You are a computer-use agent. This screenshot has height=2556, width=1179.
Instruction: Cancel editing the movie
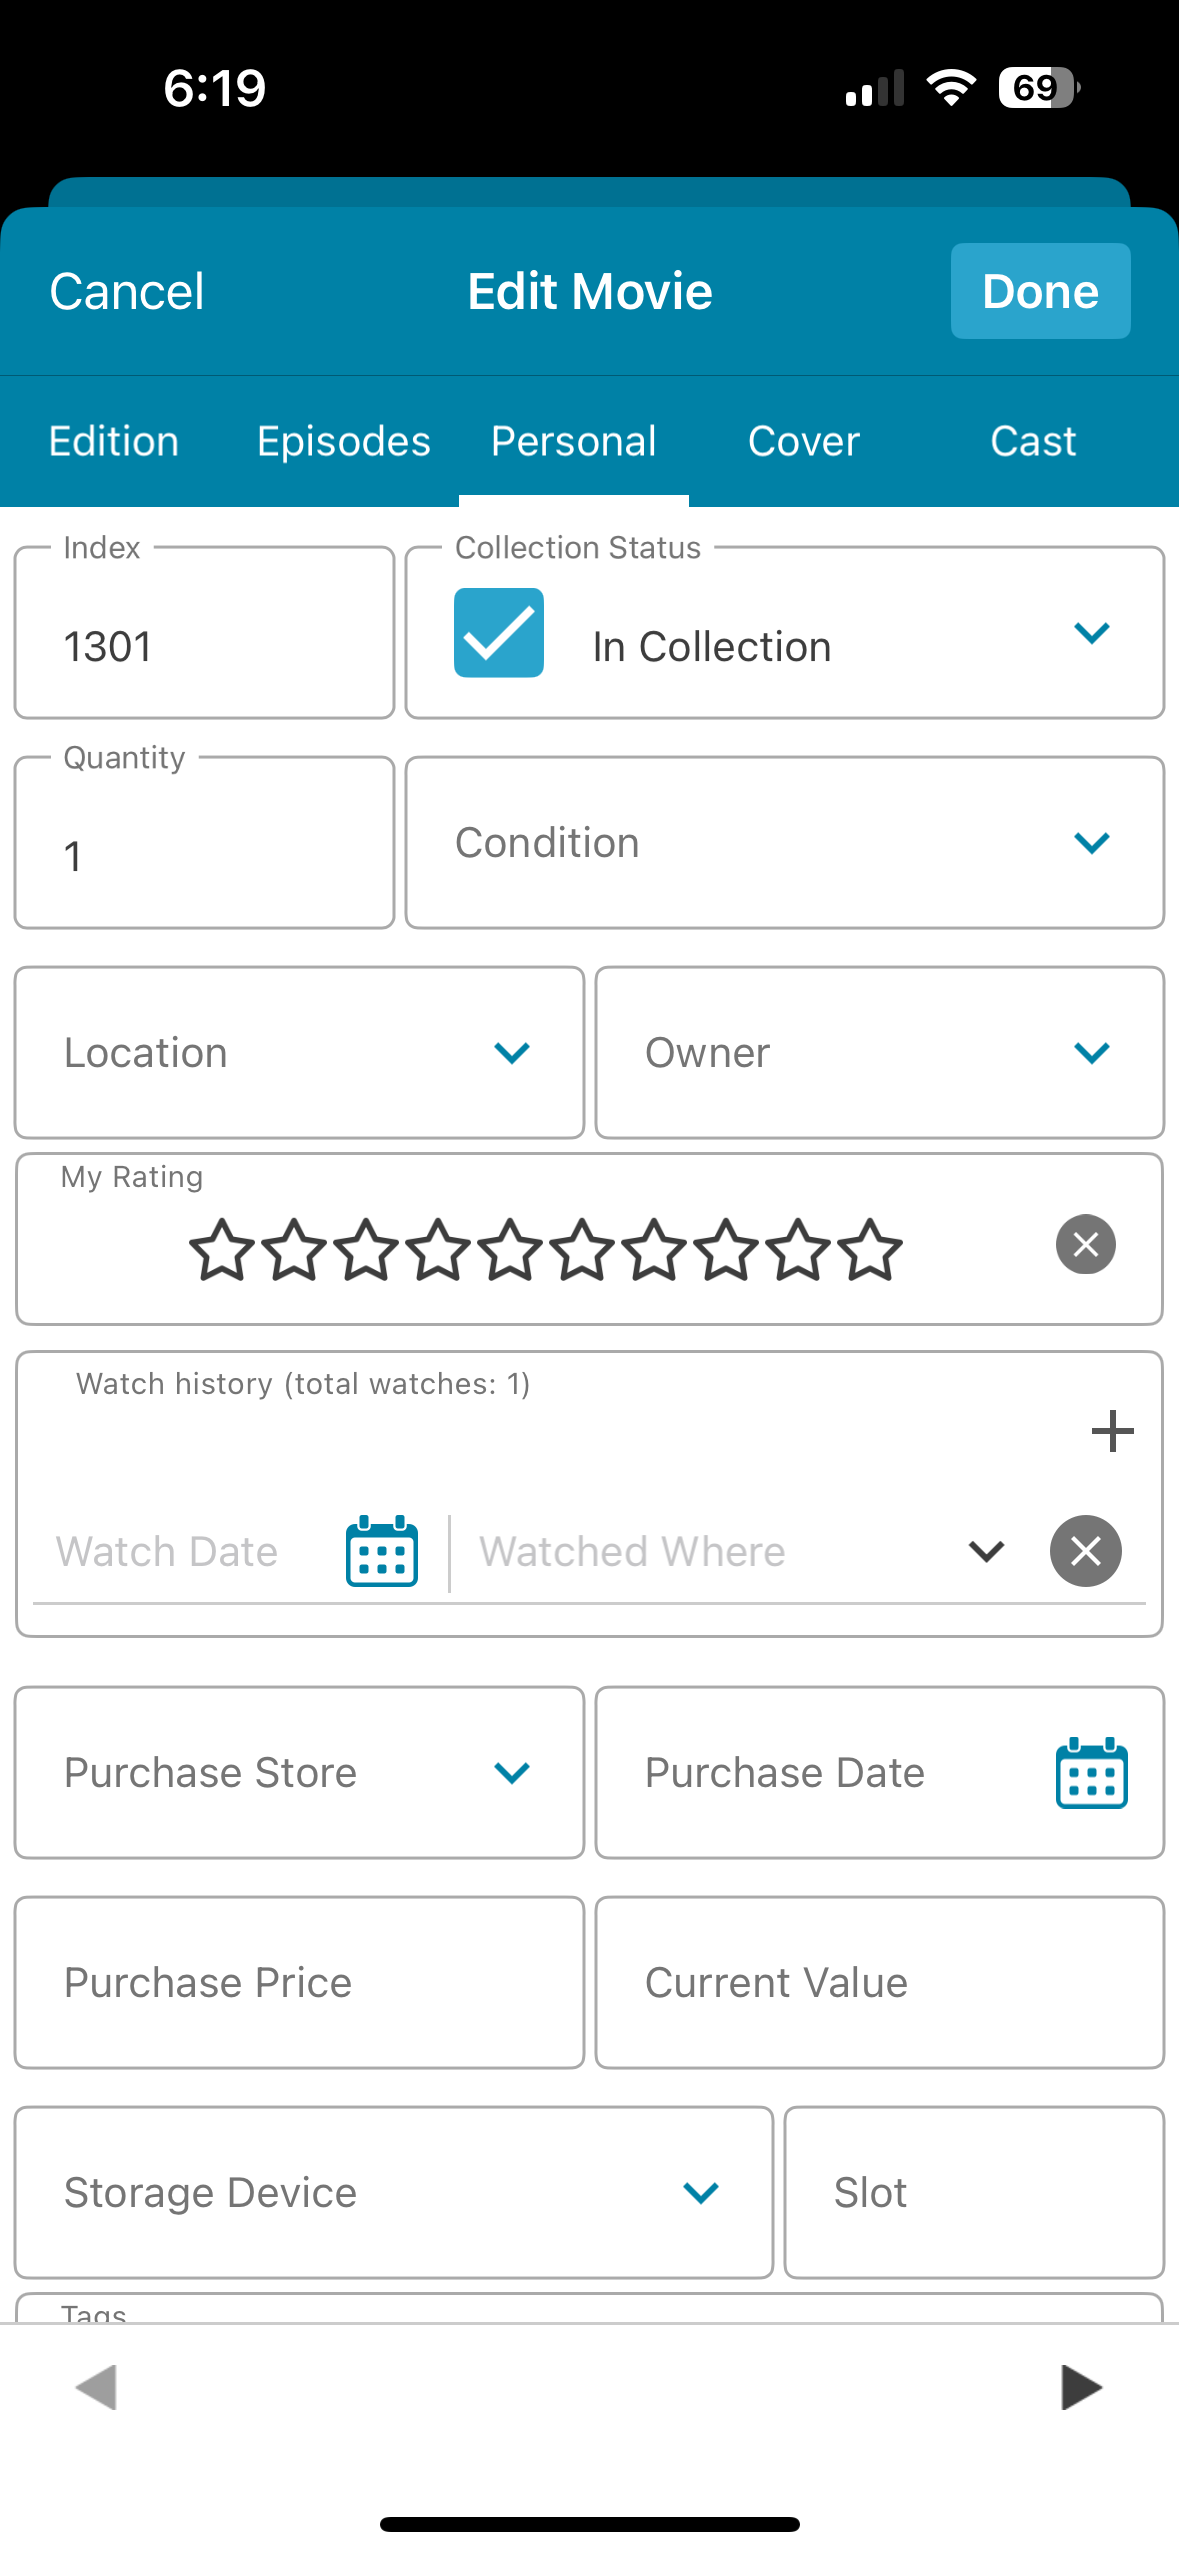[x=127, y=291]
